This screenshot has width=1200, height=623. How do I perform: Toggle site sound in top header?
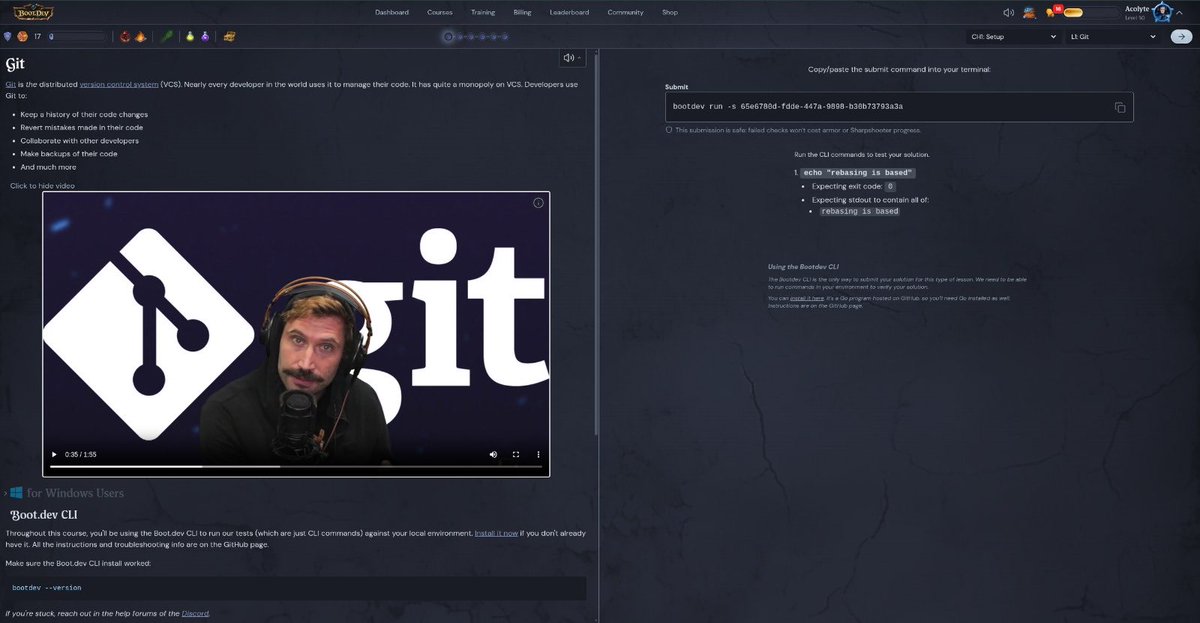(x=1008, y=13)
